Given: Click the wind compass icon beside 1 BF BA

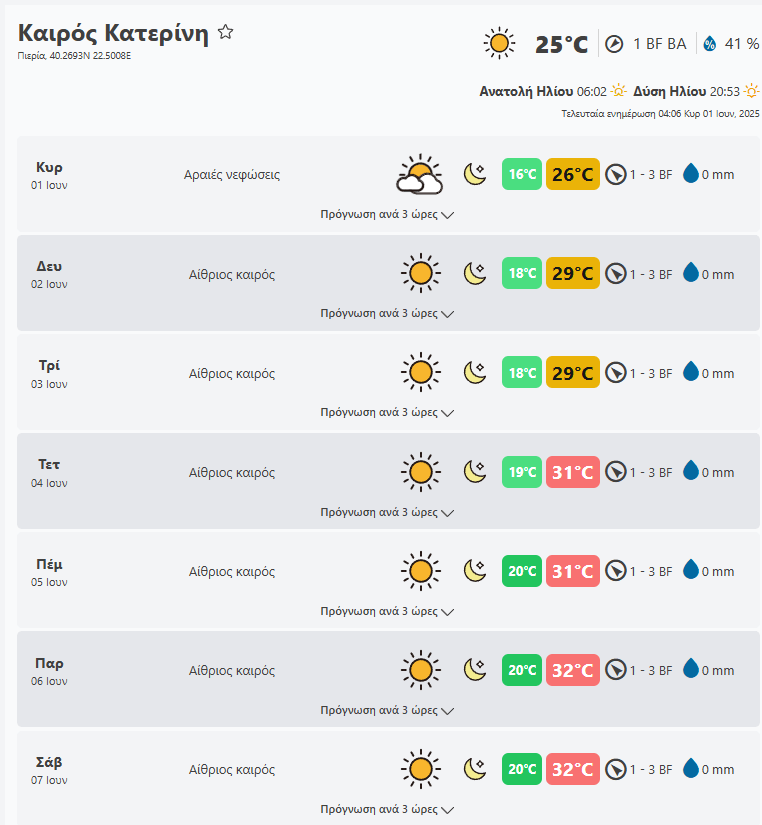Looking at the screenshot, I should click(615, 44).
